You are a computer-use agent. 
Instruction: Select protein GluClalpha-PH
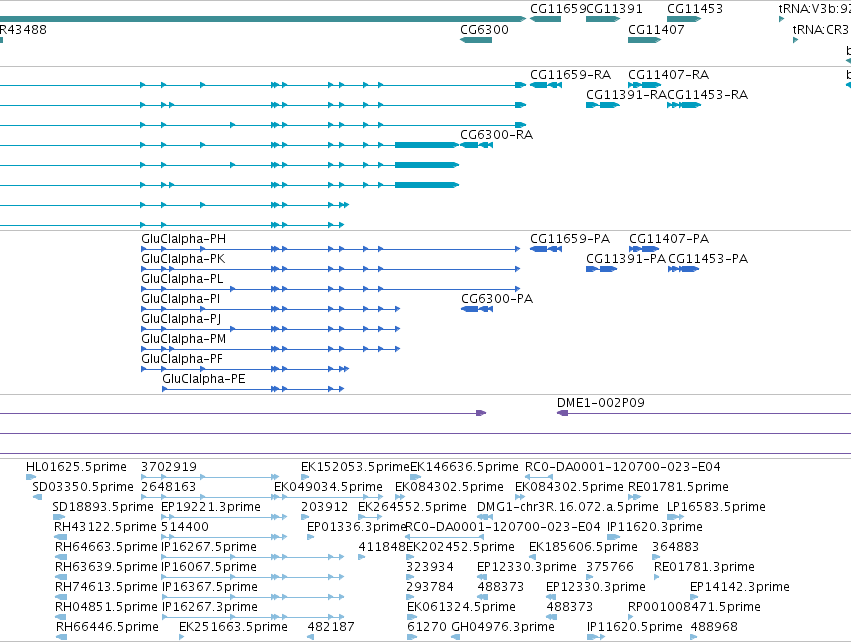[x=183, y=239]
